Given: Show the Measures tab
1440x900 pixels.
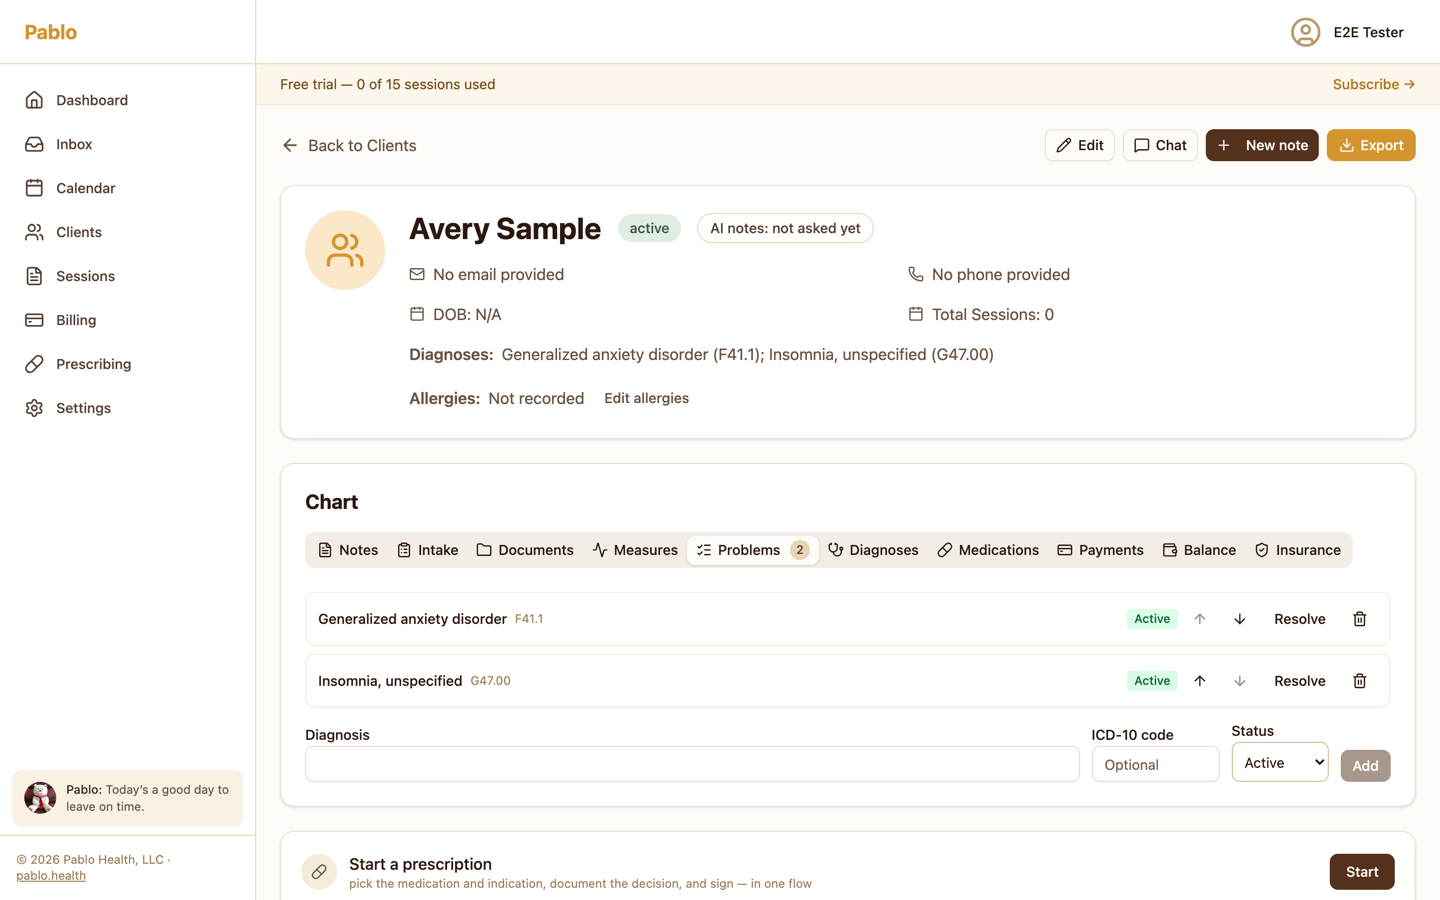Looking at the screenshot, I should click(635, 550).
